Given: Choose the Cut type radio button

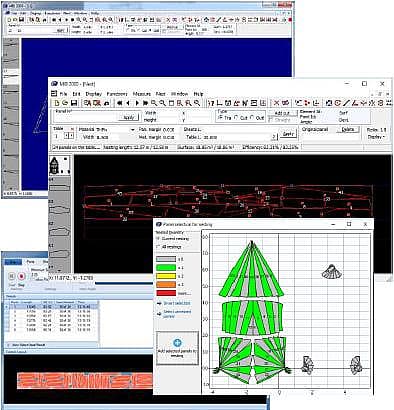Looking at the screenshot, I should tap(236, 118).
